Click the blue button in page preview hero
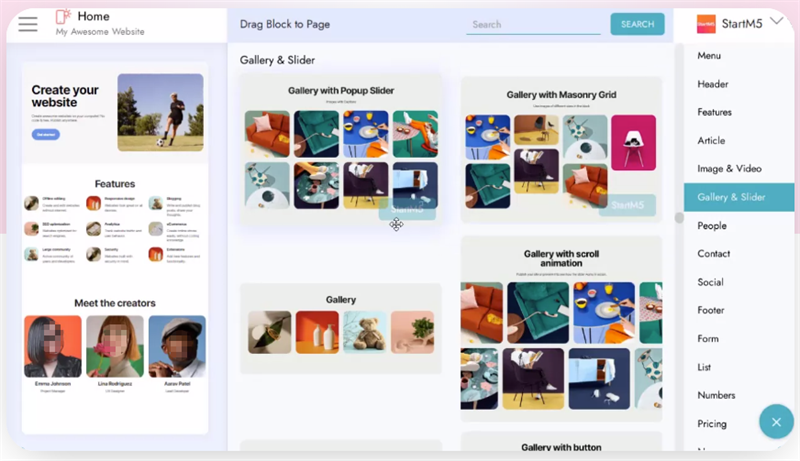The width and height of the screenshot is (800, 461). [x=46, y=135]
